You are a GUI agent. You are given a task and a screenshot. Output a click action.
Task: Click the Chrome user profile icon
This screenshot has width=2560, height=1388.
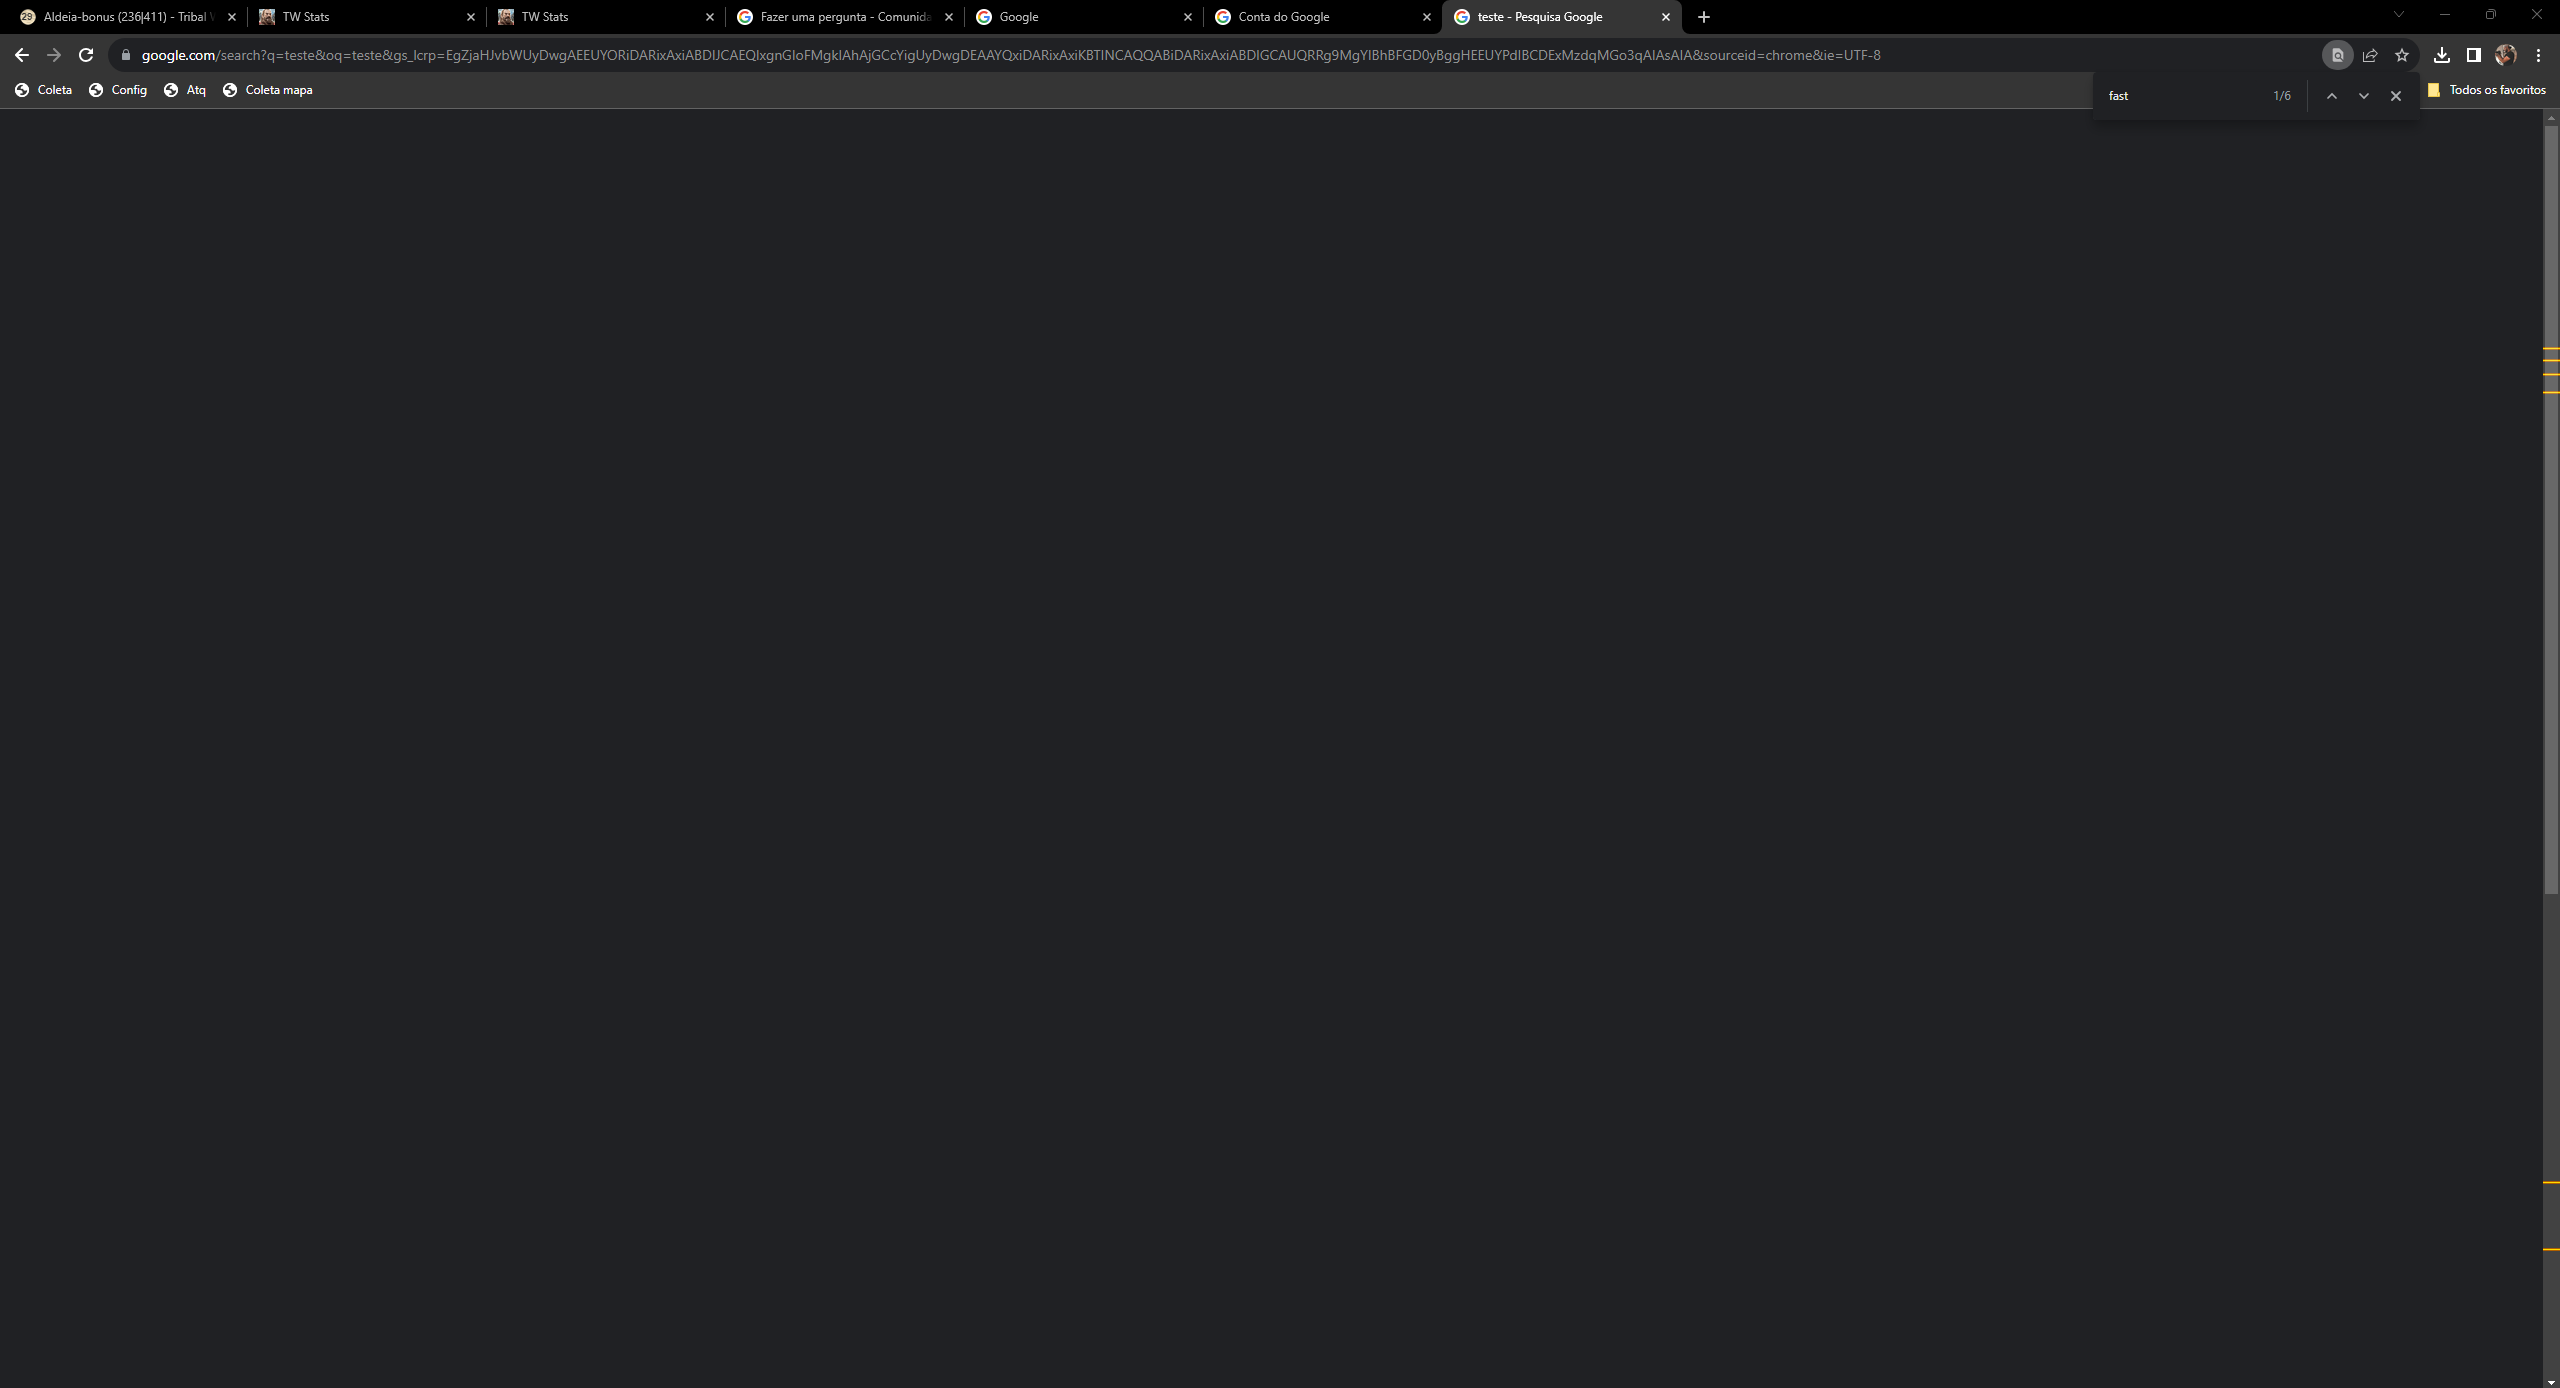[2505, 53]
